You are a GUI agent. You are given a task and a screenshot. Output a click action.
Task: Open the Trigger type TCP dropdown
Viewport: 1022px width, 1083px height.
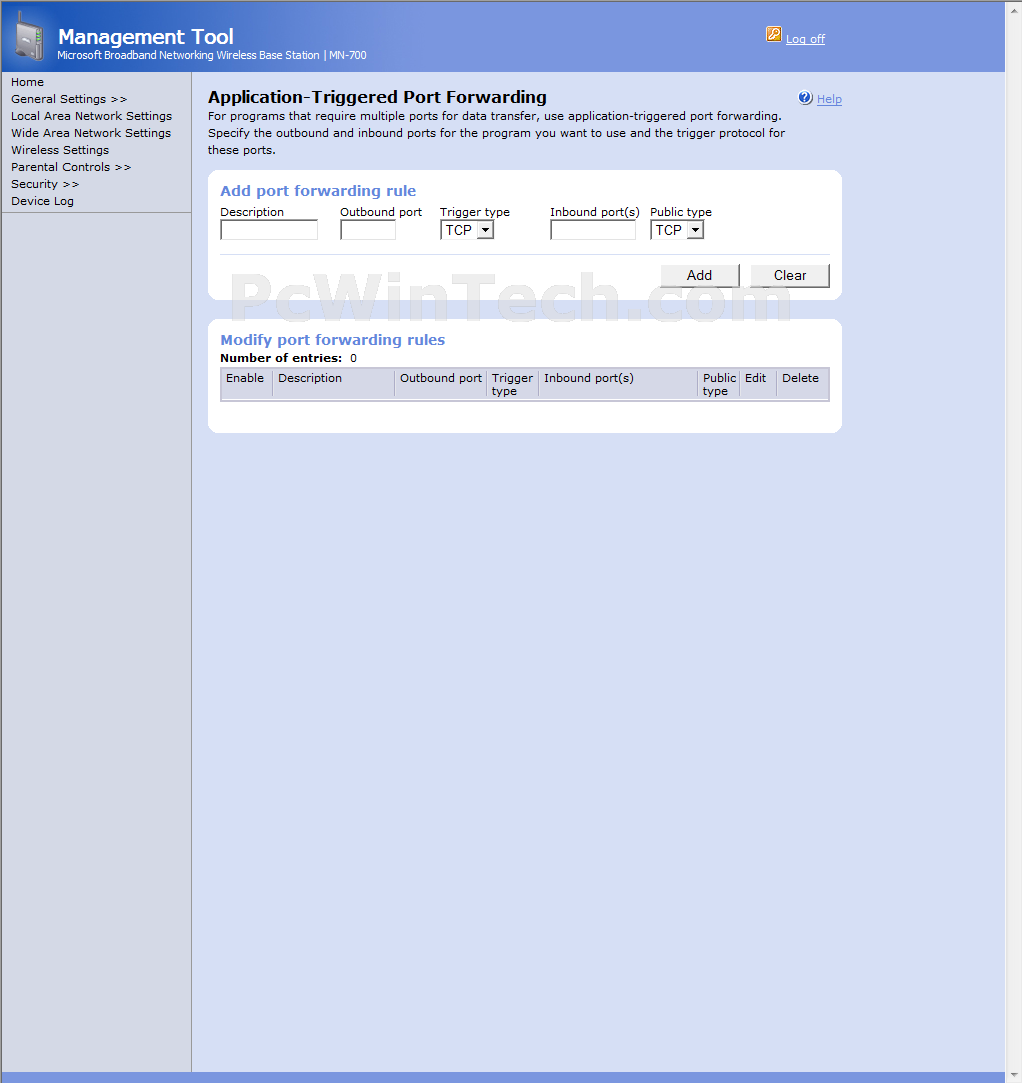[467, 230]
